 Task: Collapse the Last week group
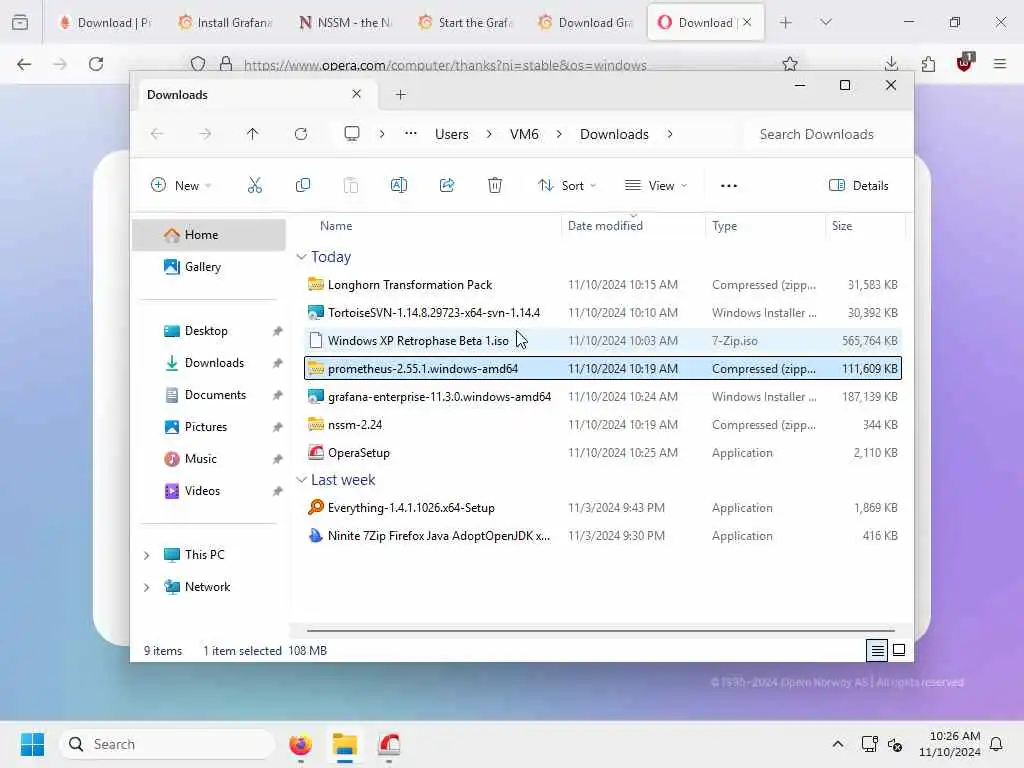point(301,480)
